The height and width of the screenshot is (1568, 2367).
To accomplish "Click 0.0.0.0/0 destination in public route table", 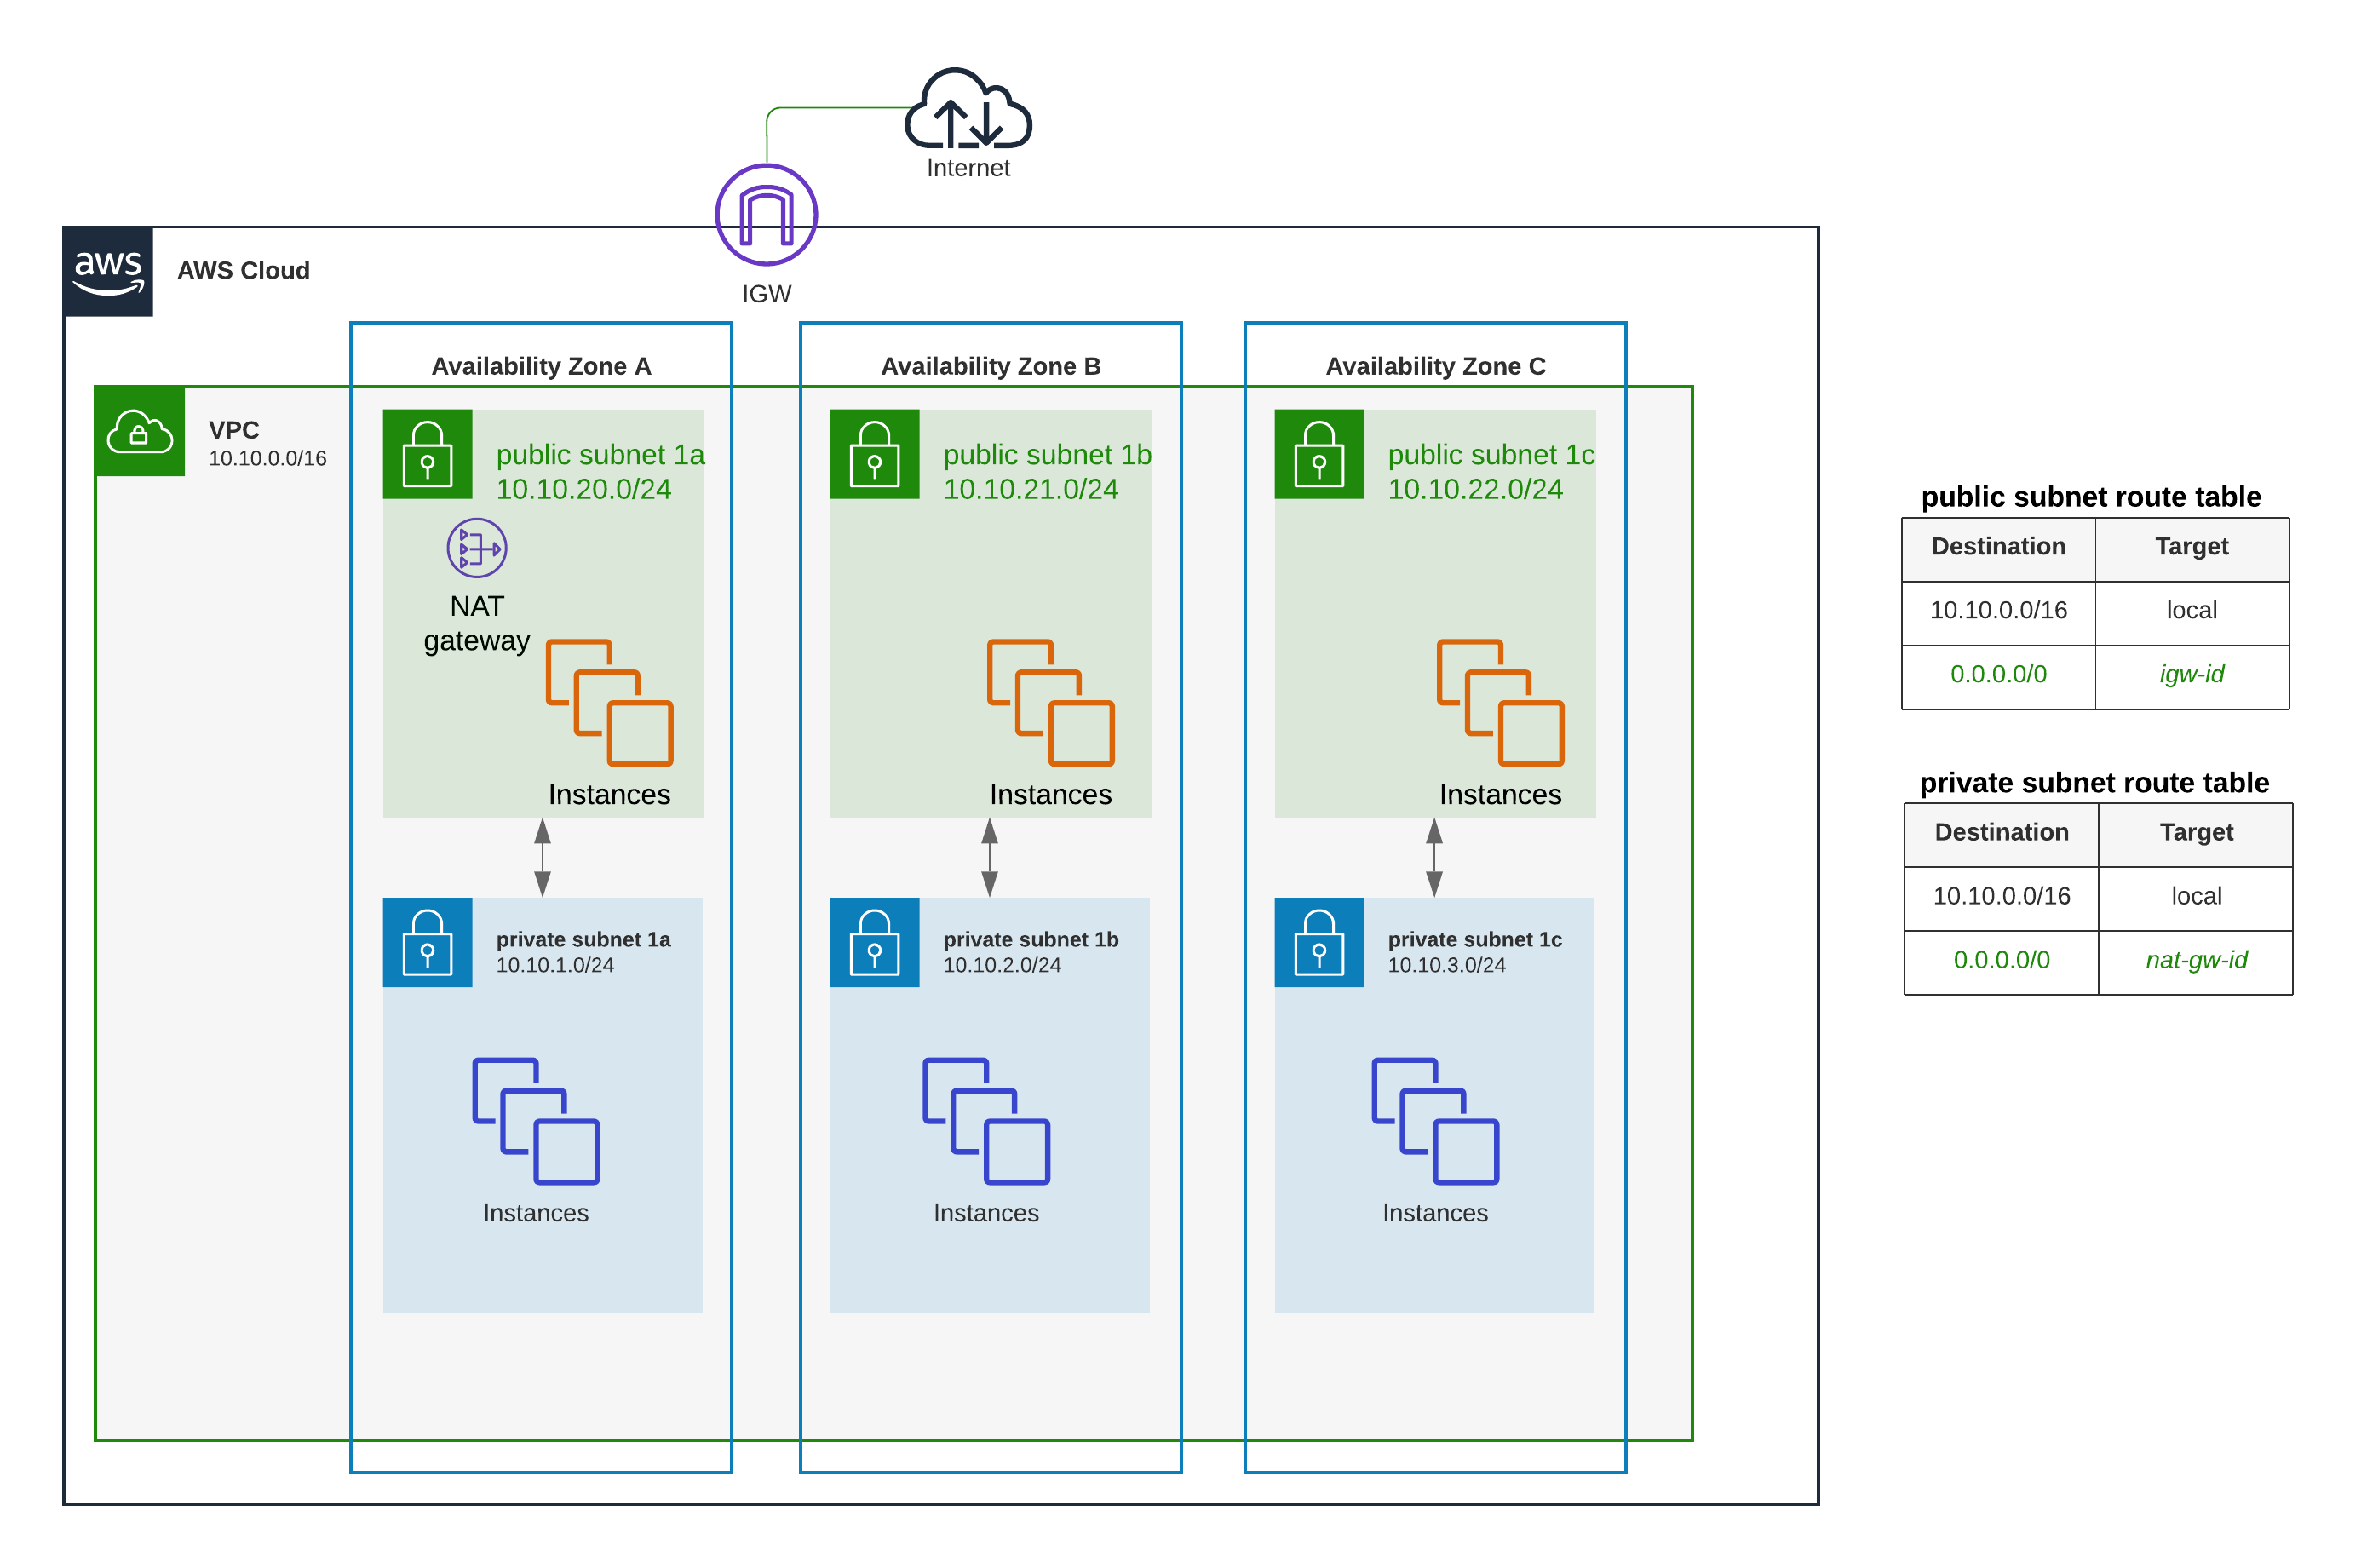I will pos(1997,674).
